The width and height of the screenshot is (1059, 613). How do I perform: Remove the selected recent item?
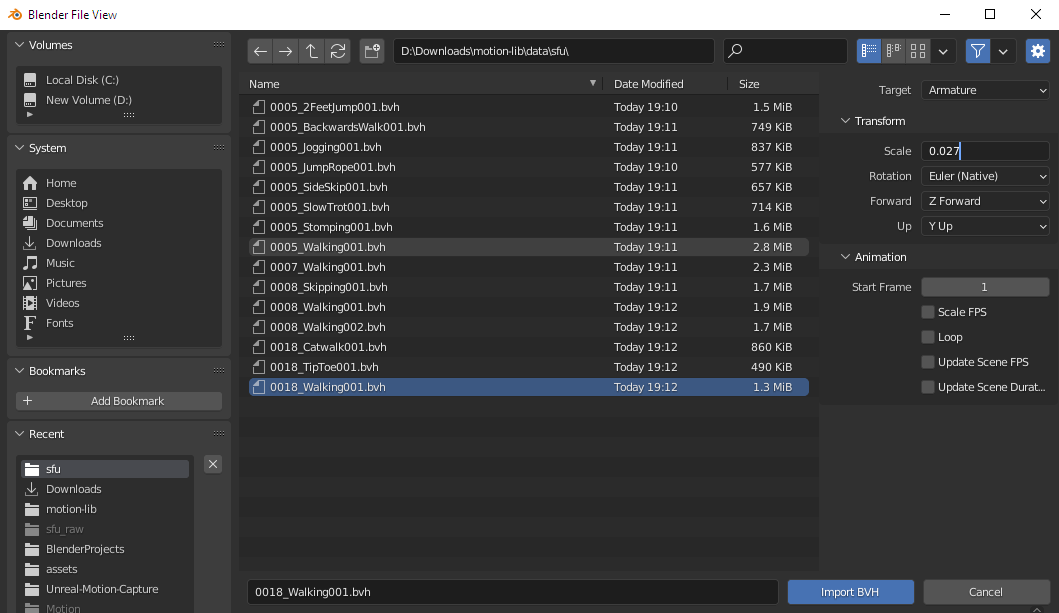[x=213, y=464]
